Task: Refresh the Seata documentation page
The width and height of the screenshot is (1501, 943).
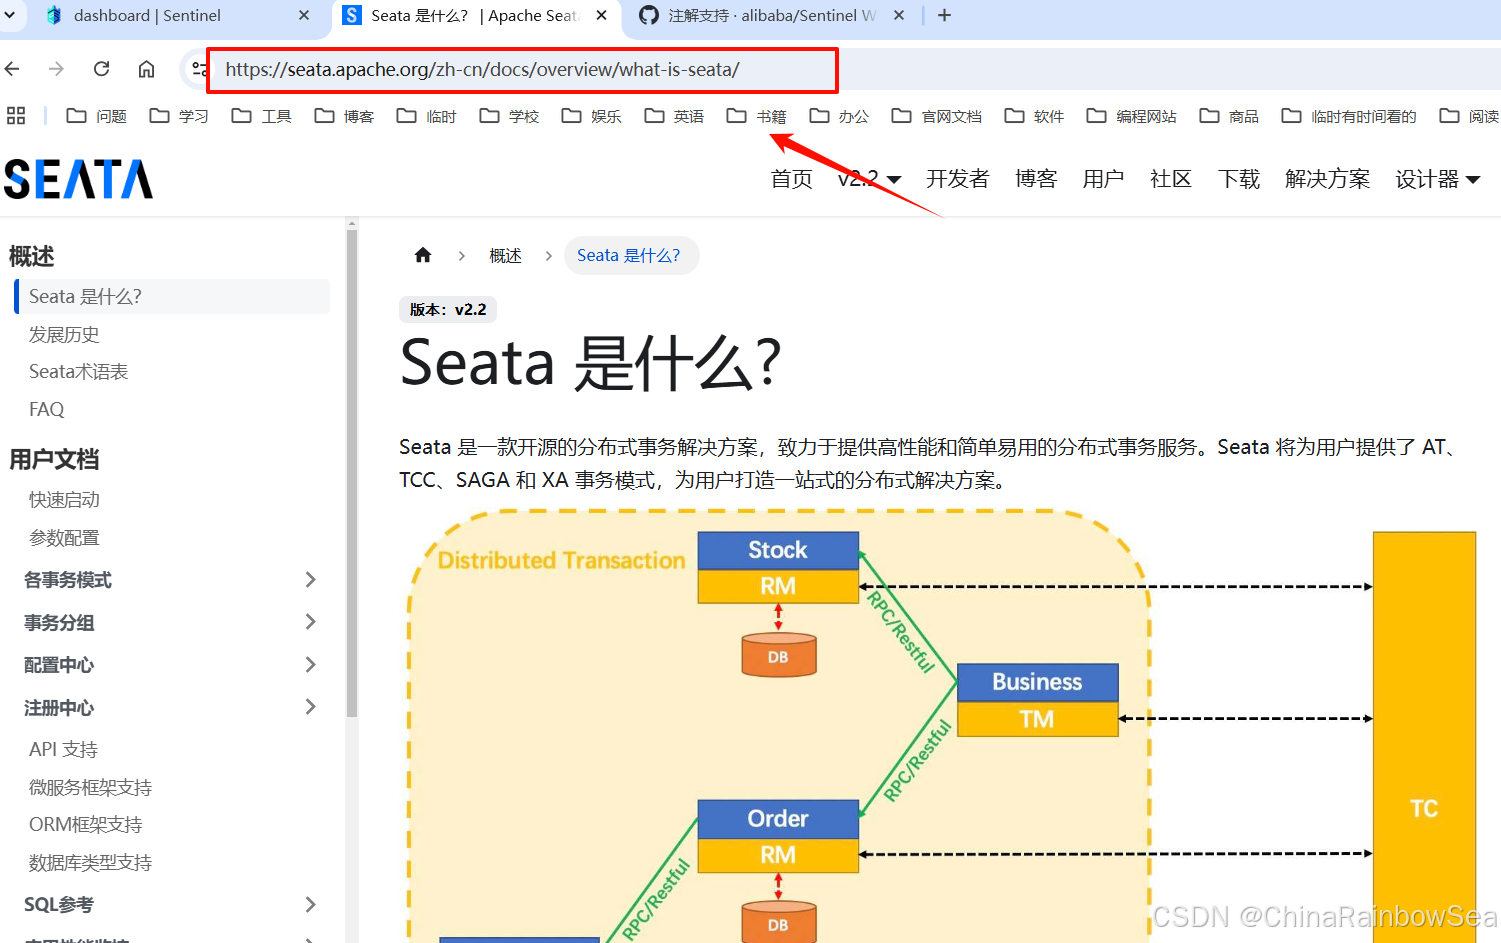Action: (x=101, y=69)
